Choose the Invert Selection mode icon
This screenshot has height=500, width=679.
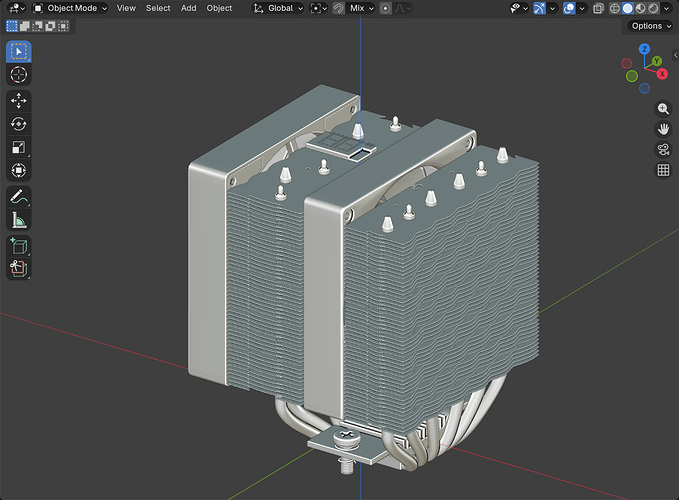[x=50, y=26]
